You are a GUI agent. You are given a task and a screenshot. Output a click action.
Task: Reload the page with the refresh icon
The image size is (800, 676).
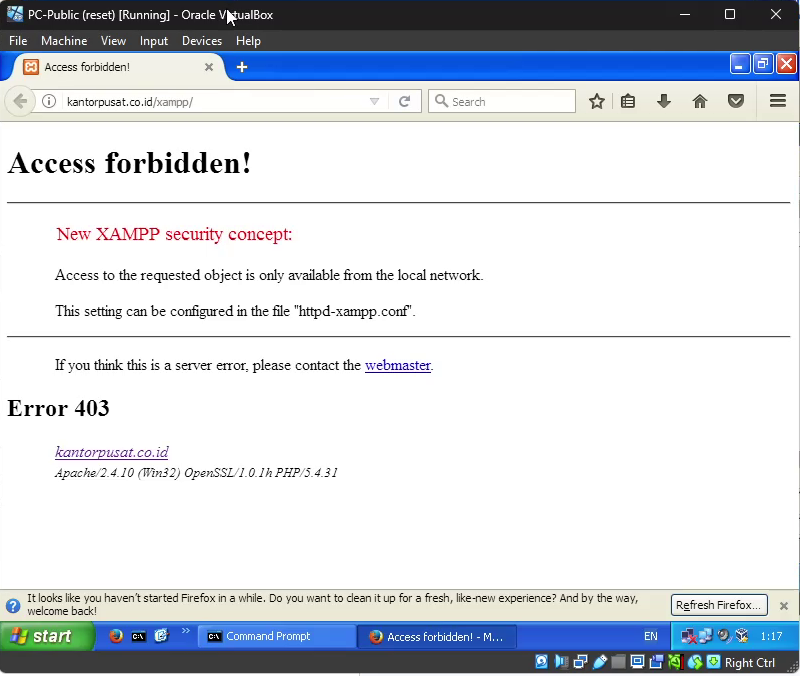[405, 102]
